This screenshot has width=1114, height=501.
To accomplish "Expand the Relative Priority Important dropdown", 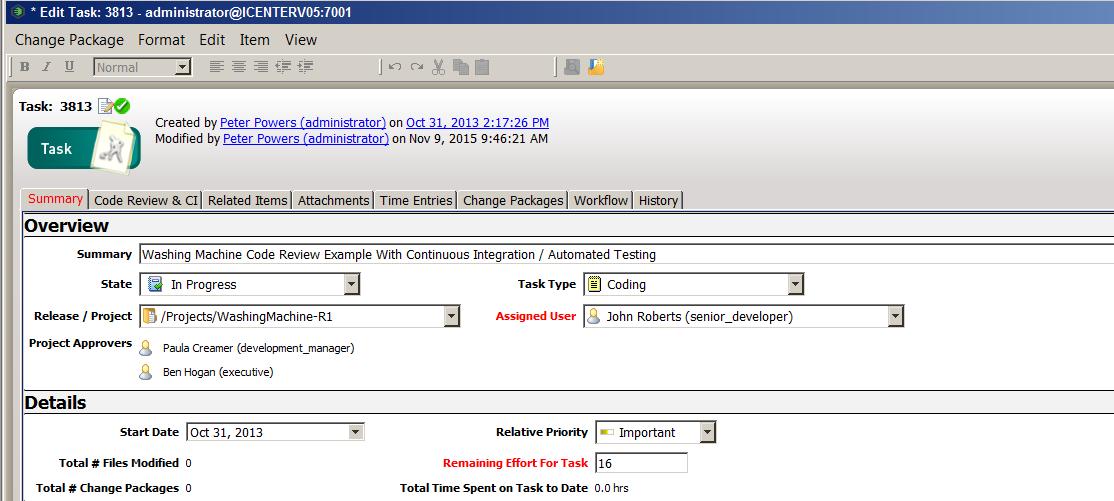I will click(x=707, y=433).
